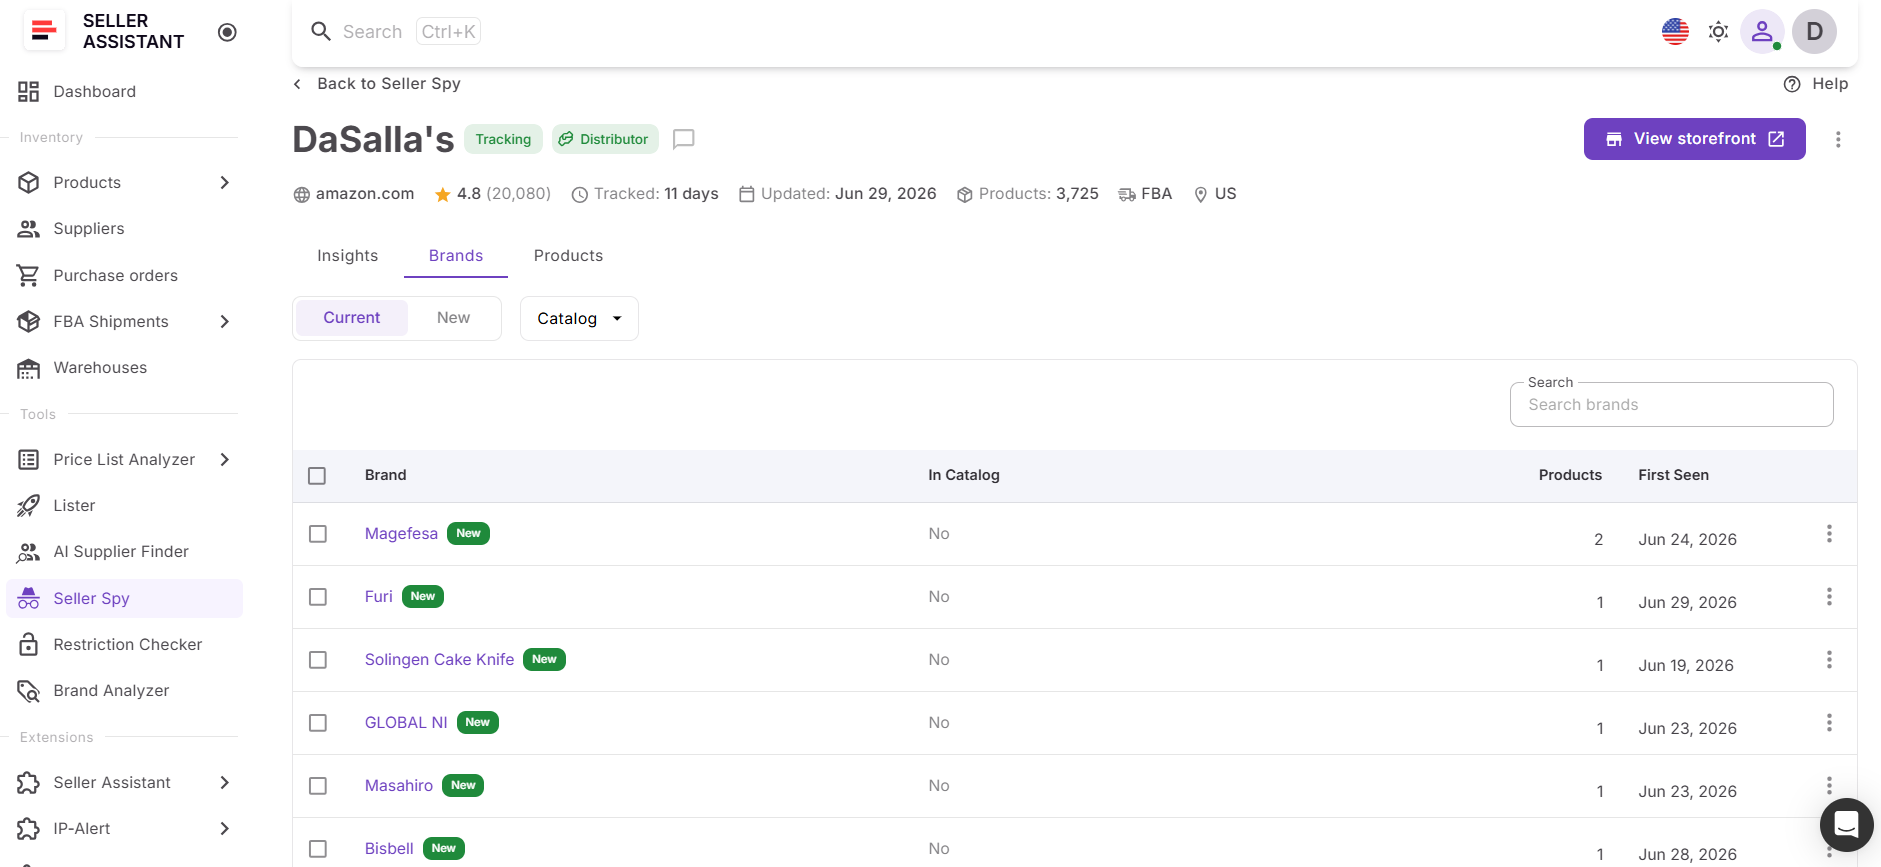Open Dashboard in the sidebar
The image size is (1881, 867).
pos(124,92)
